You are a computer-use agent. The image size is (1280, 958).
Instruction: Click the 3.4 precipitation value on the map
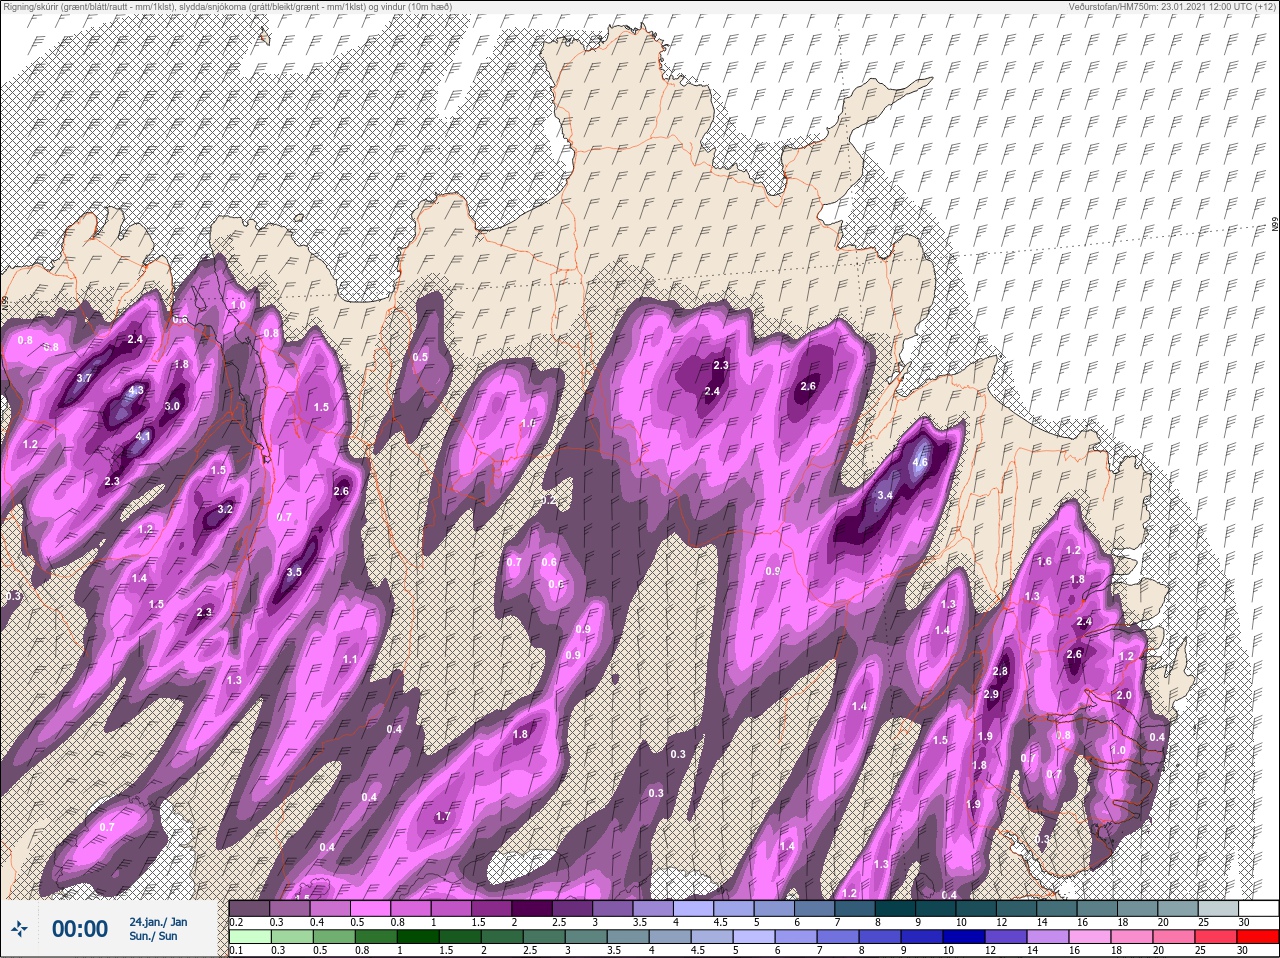(885, 495)
